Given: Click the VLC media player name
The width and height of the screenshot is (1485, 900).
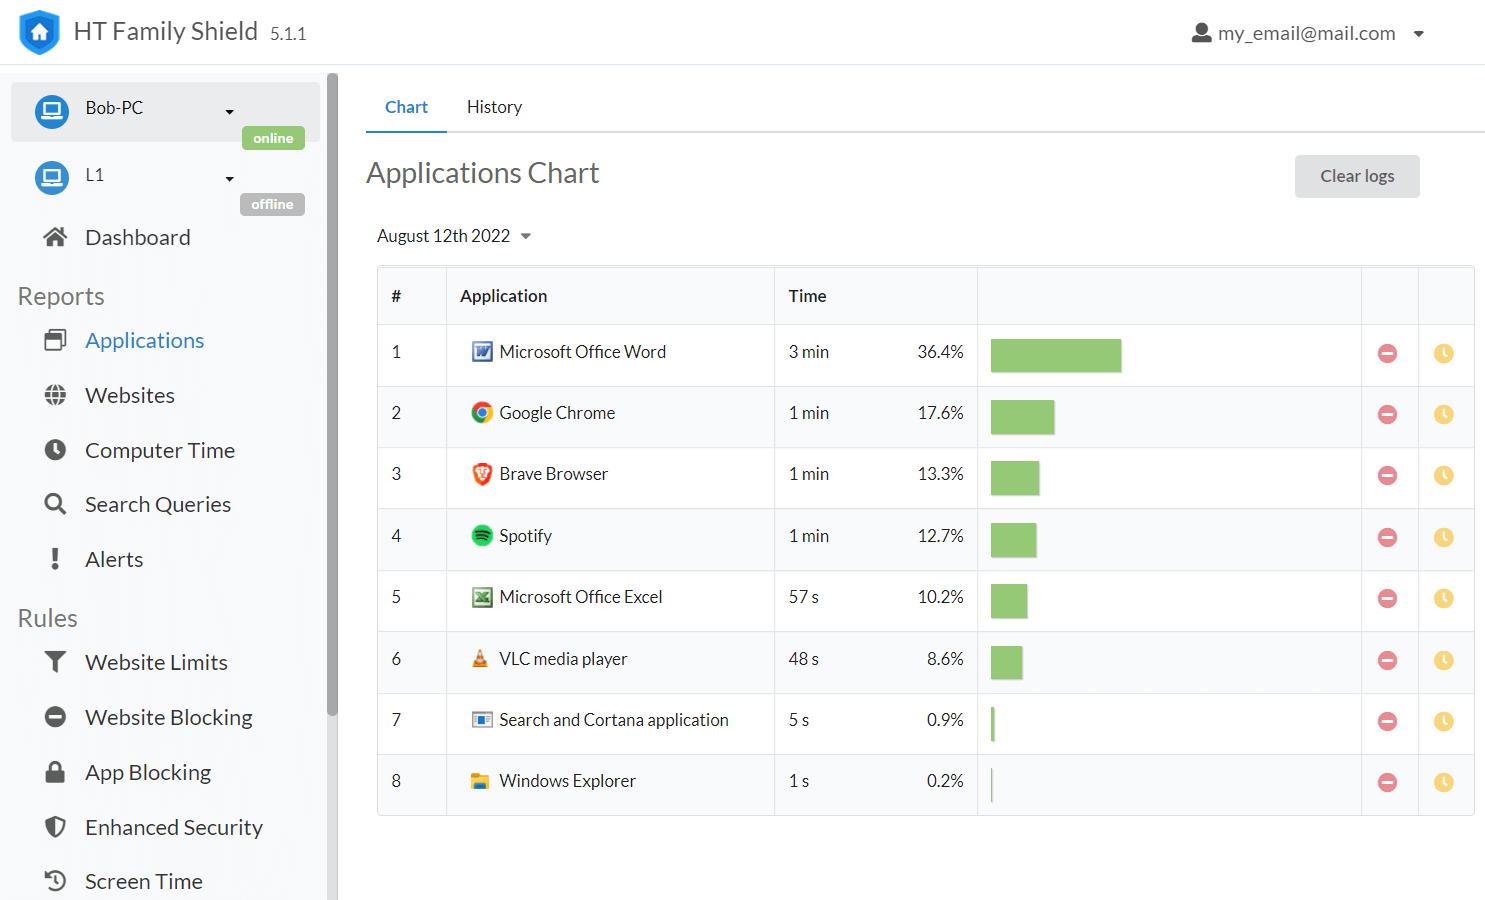Looking at the screenshot, I should (x=563, y=659).
